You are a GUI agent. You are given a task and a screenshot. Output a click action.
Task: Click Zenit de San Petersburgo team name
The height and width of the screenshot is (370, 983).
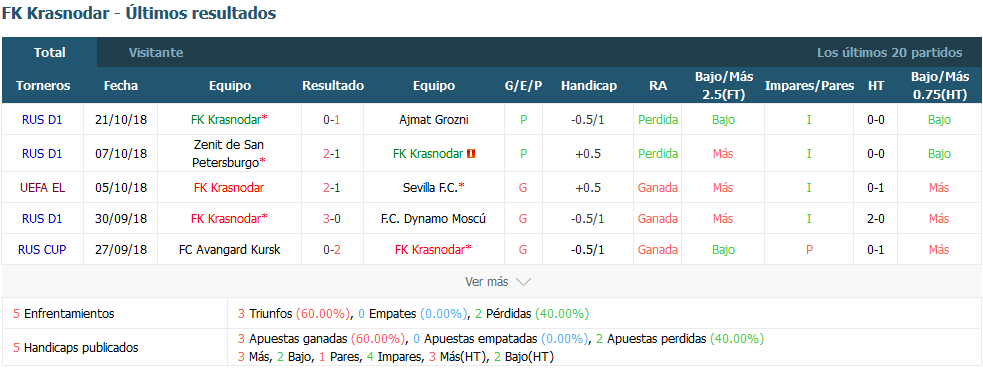[x=229, y=154]
